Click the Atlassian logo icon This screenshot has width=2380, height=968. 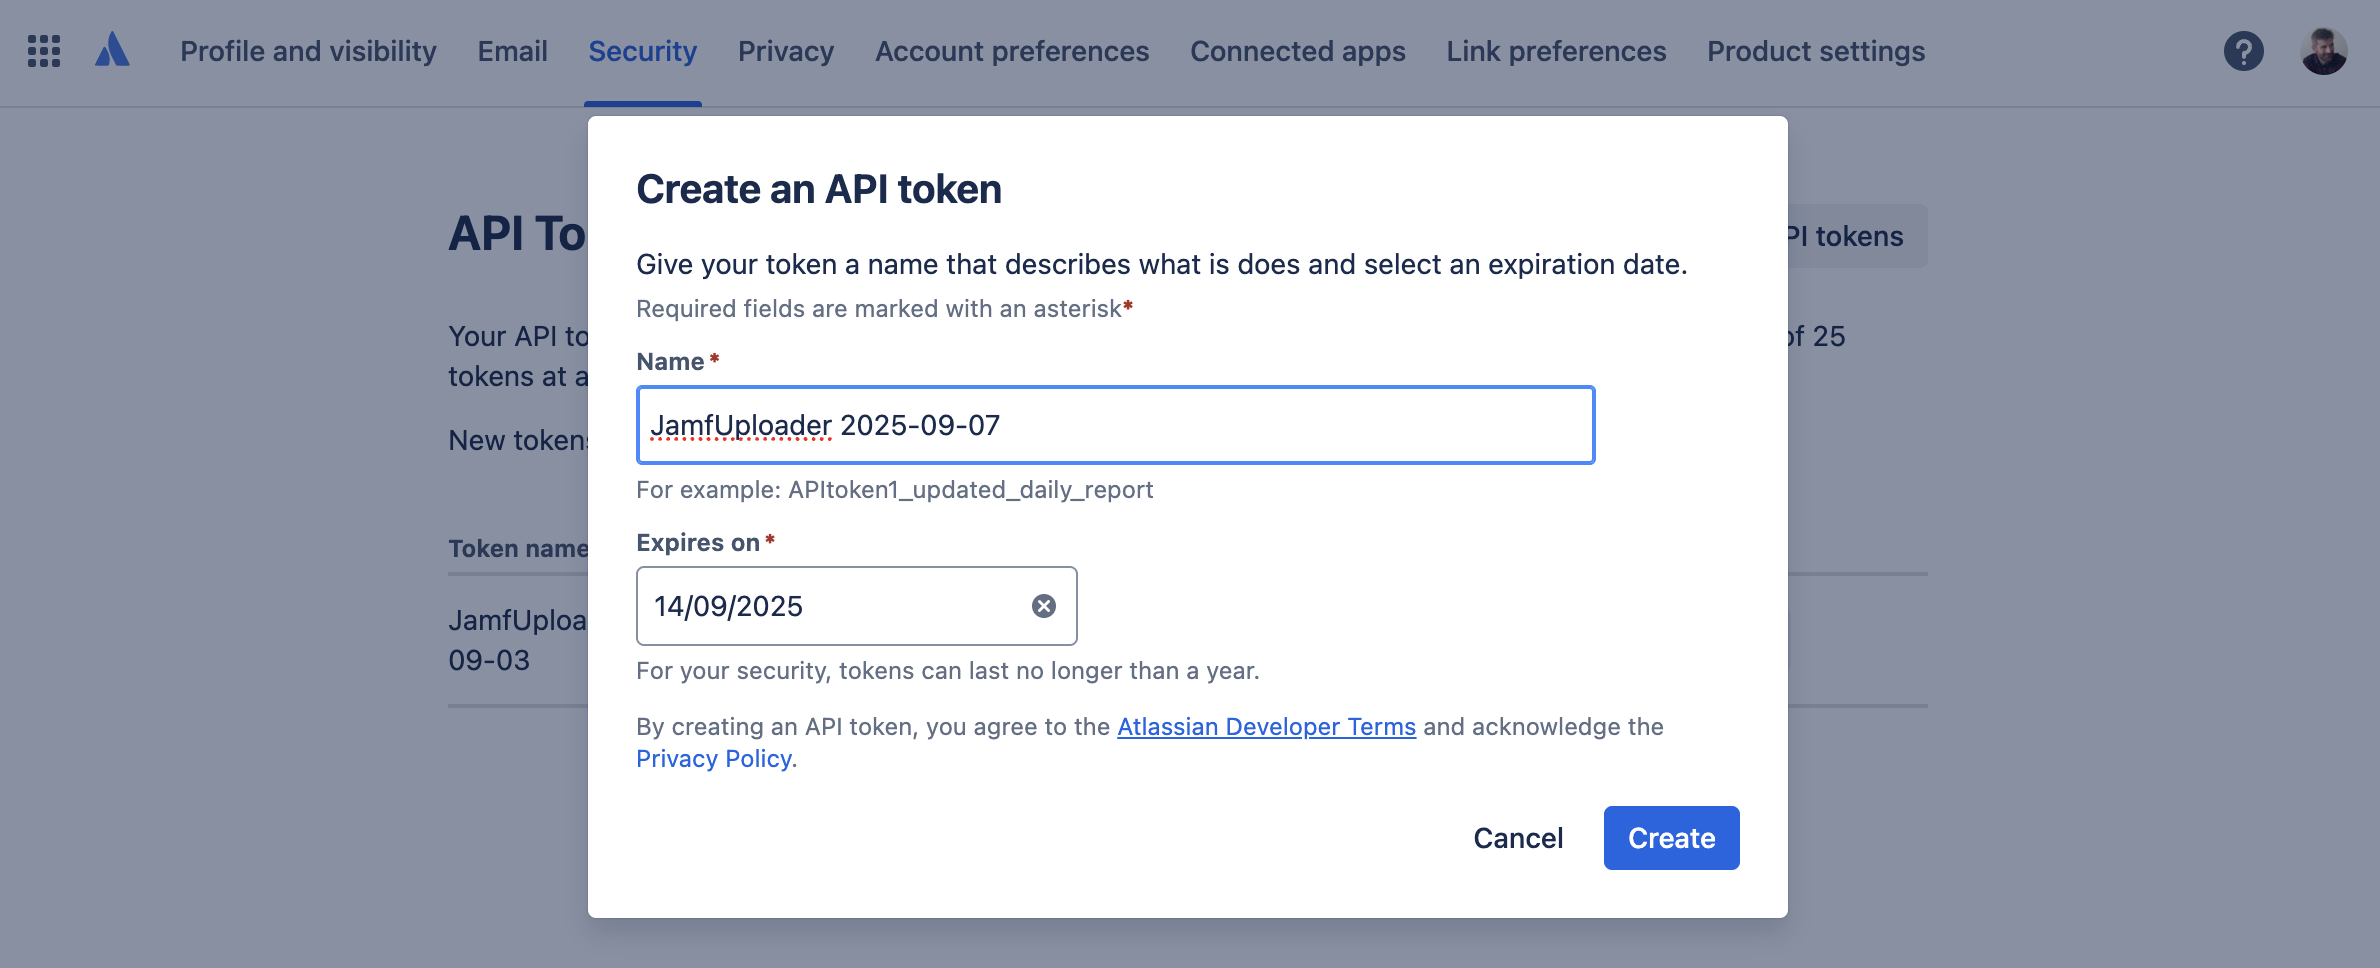[x=112, y=50]
